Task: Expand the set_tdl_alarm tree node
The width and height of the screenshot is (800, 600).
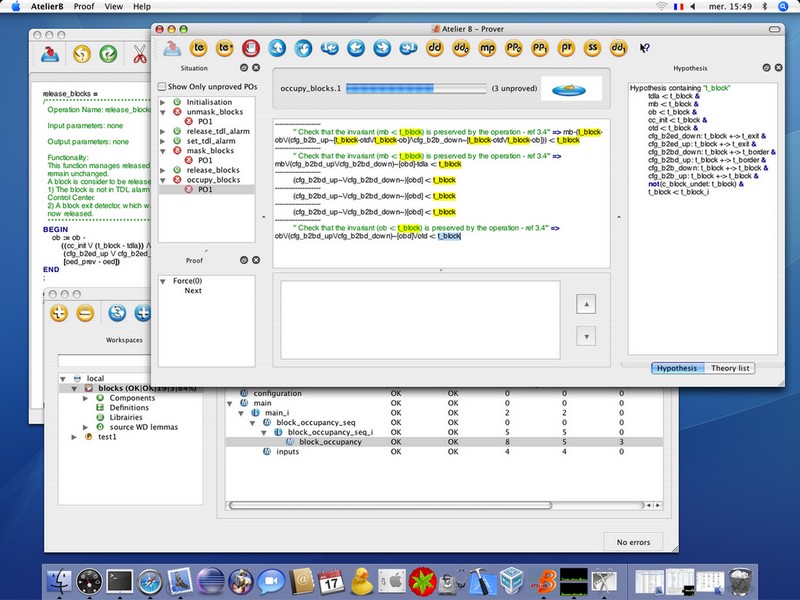Action: [x=163, y=141]
